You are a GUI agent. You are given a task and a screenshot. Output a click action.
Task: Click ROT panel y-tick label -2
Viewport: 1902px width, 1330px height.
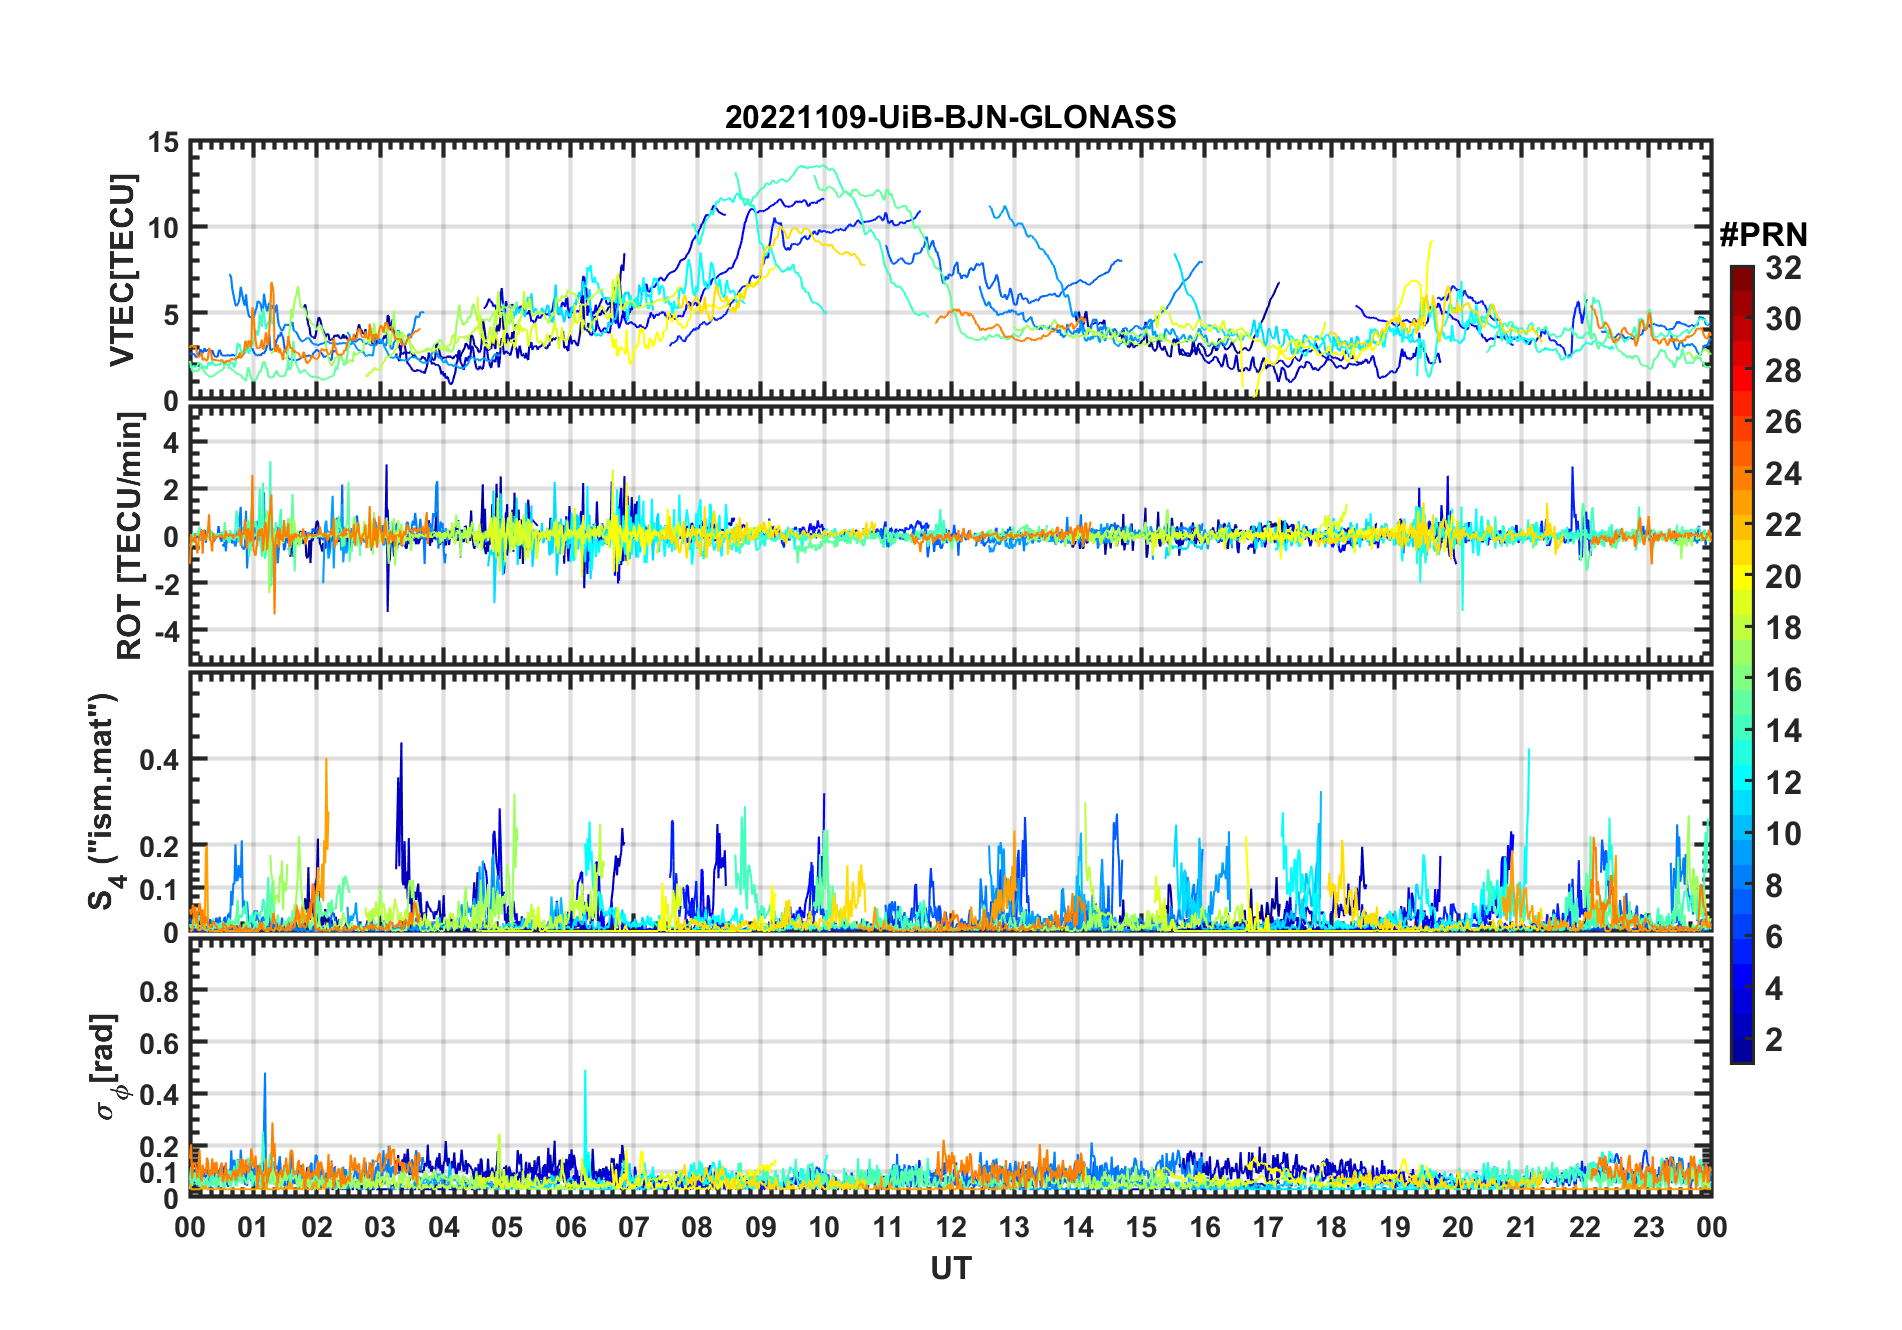point(166,584)
